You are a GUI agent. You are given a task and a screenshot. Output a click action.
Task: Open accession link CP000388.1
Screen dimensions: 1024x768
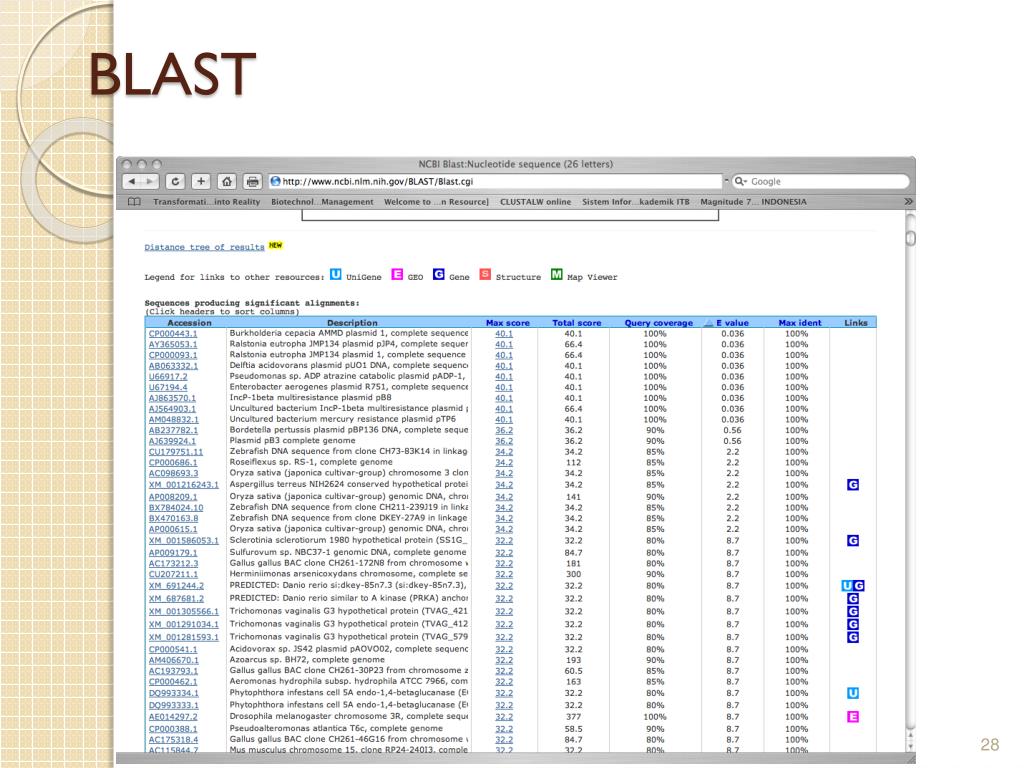[172, 729]
